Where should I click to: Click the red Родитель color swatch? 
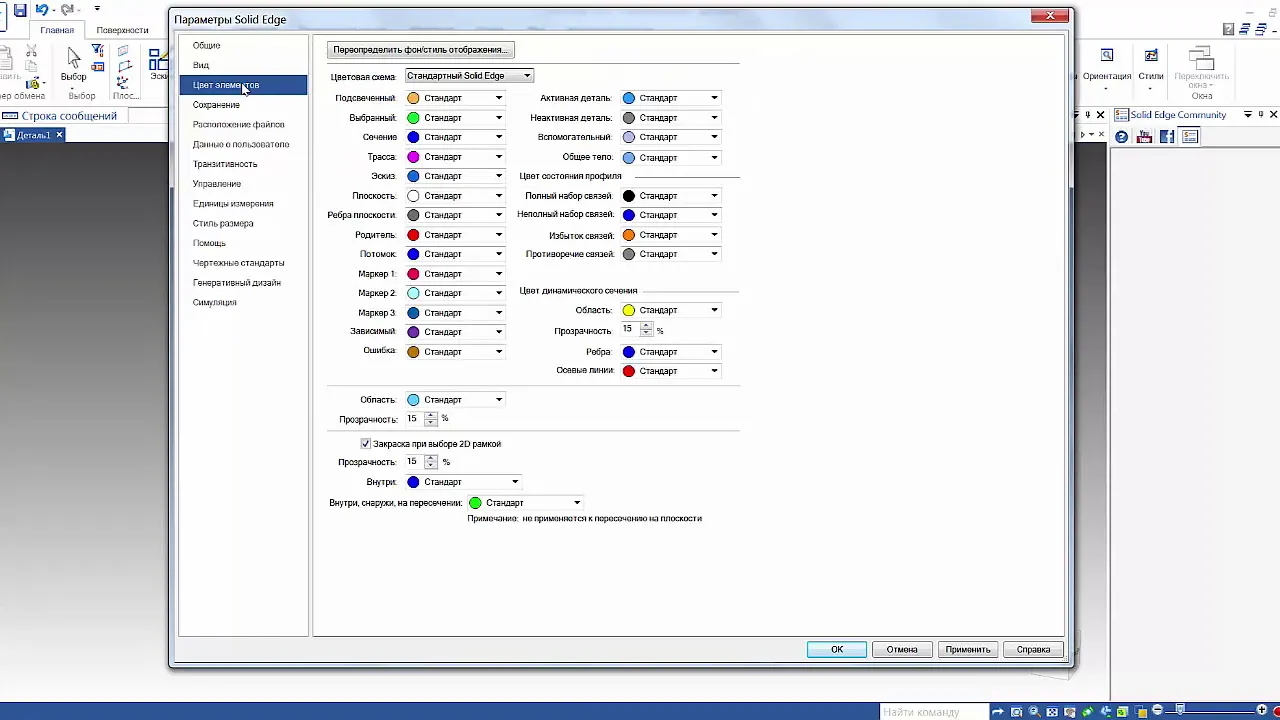[x=413, y=235]
